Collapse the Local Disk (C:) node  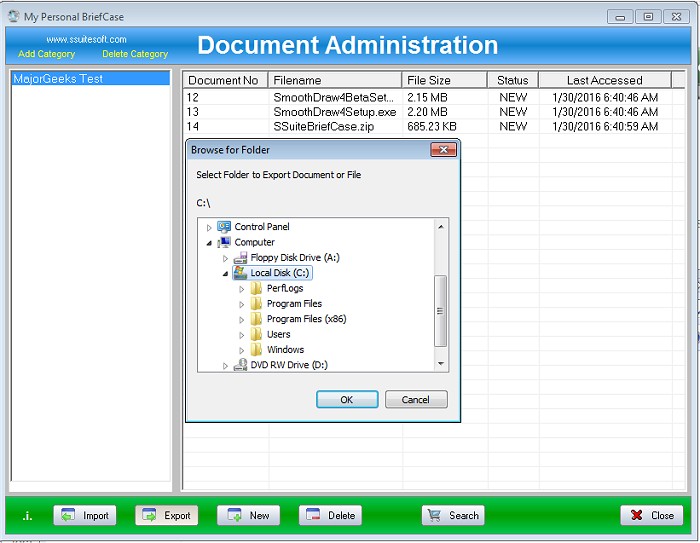(x=225, y=274)
